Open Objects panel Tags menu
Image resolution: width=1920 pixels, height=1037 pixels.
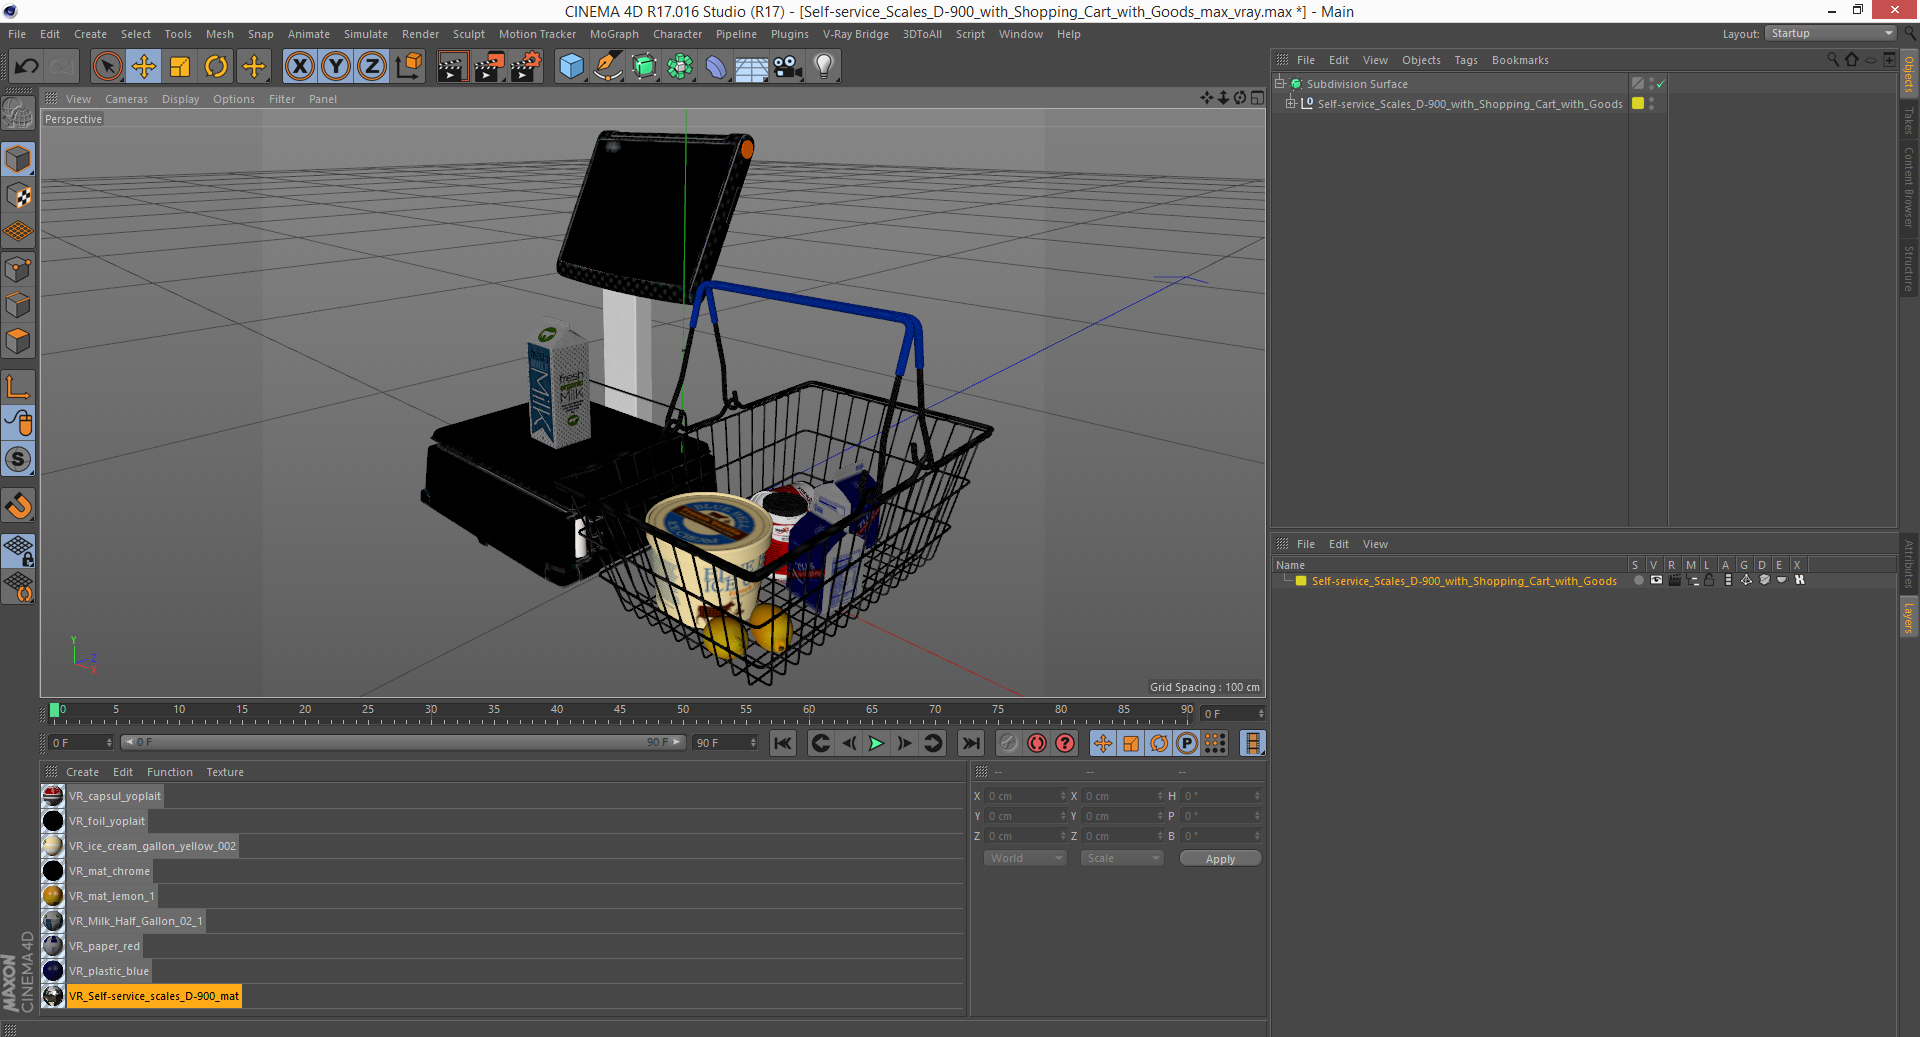coord(1466,60)
